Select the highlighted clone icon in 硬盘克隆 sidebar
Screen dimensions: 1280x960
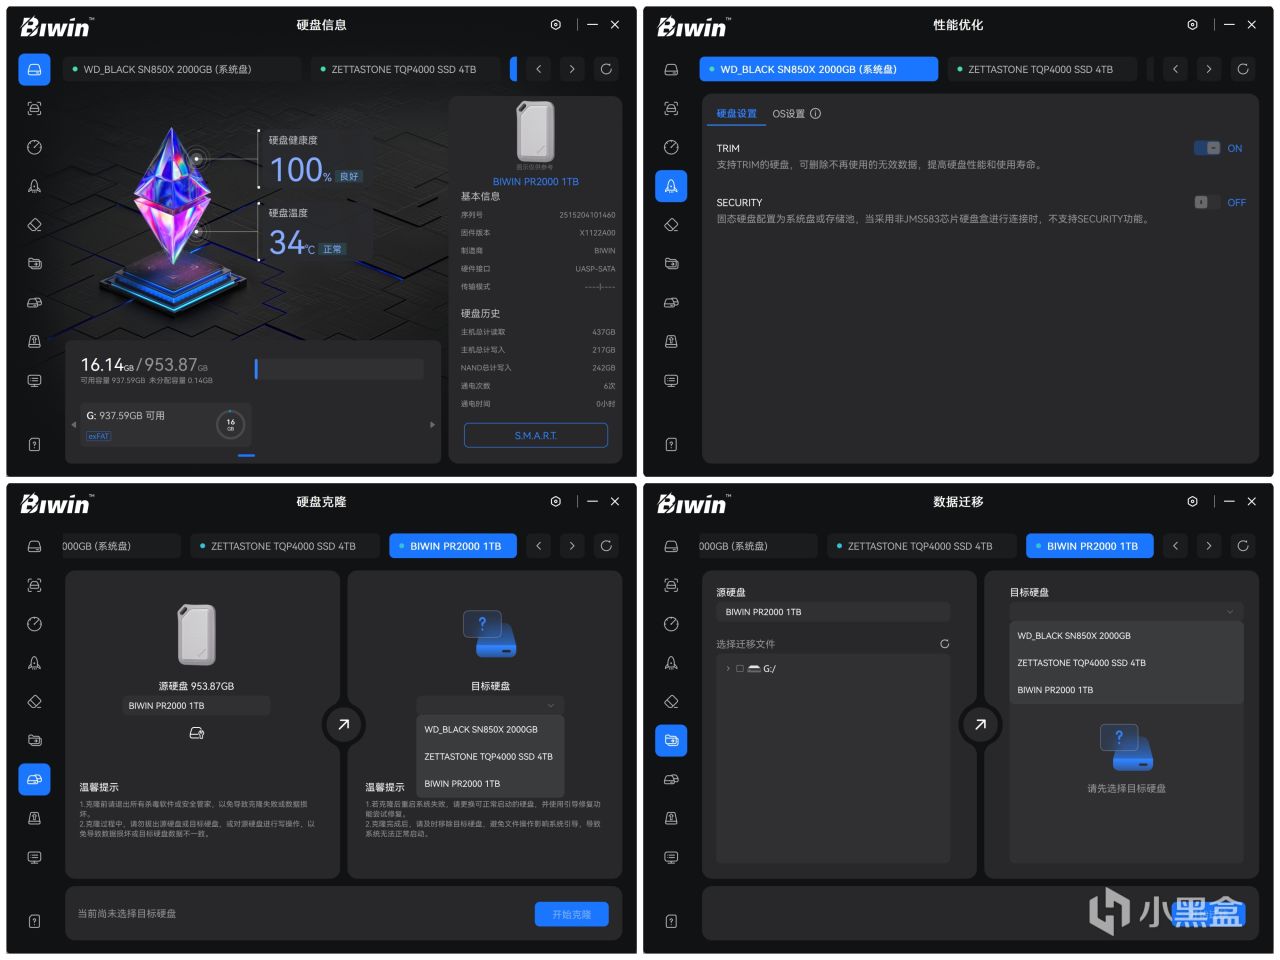point(34,779)
